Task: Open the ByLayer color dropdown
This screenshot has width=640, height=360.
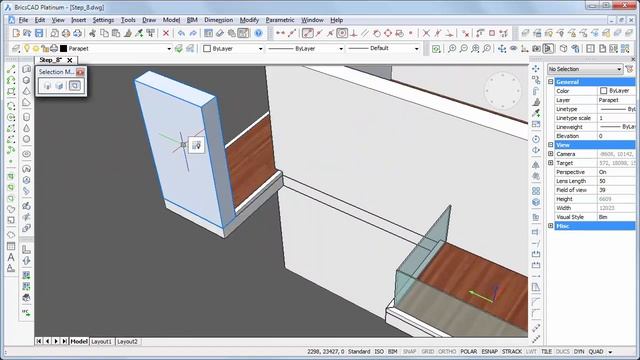Action: (260, 49)
